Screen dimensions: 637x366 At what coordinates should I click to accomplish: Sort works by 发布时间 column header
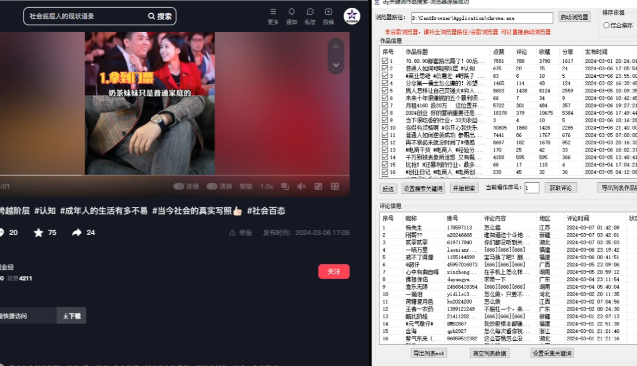[x=596, y=52]
